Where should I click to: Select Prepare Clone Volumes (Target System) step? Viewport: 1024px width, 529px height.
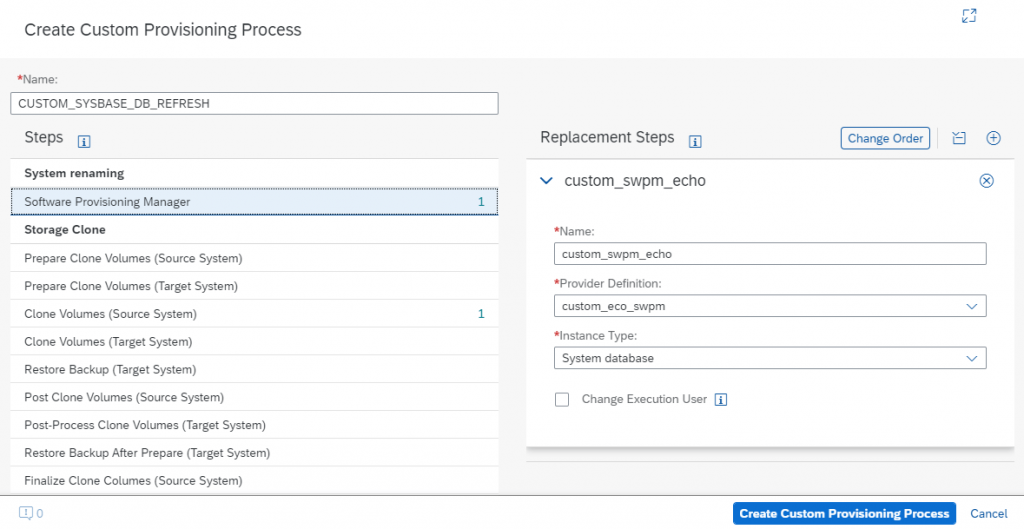[x=254, y=286]
